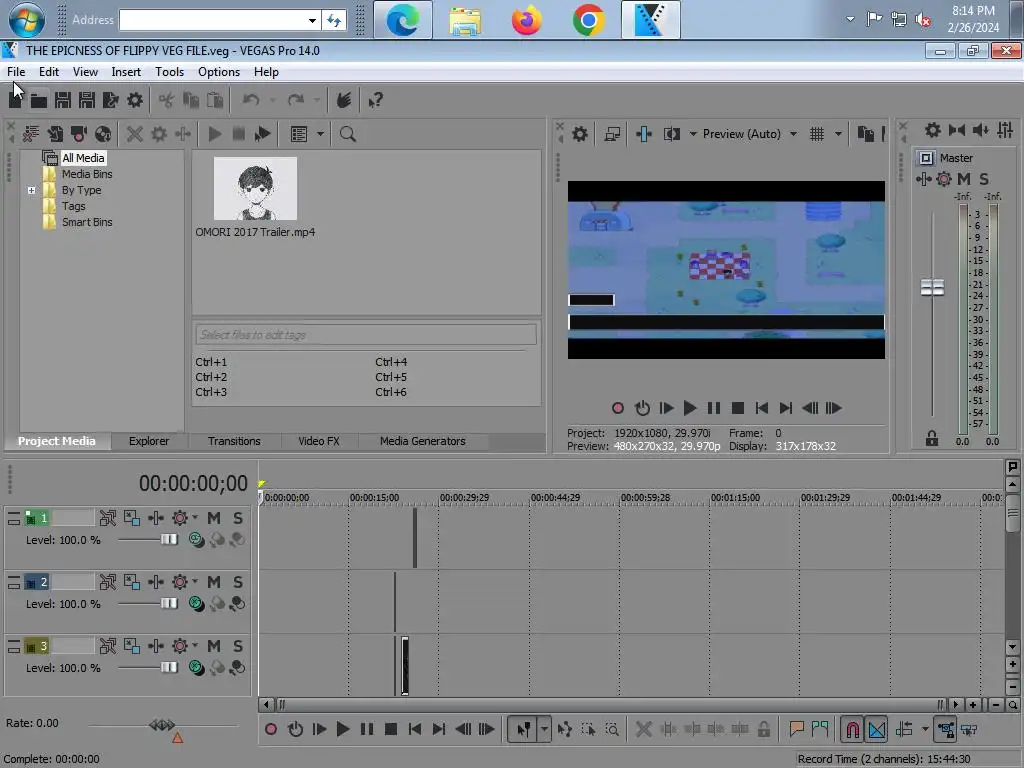Open the Tools menu
Viewport: 1024px width, 768px height.
(169, 72)
